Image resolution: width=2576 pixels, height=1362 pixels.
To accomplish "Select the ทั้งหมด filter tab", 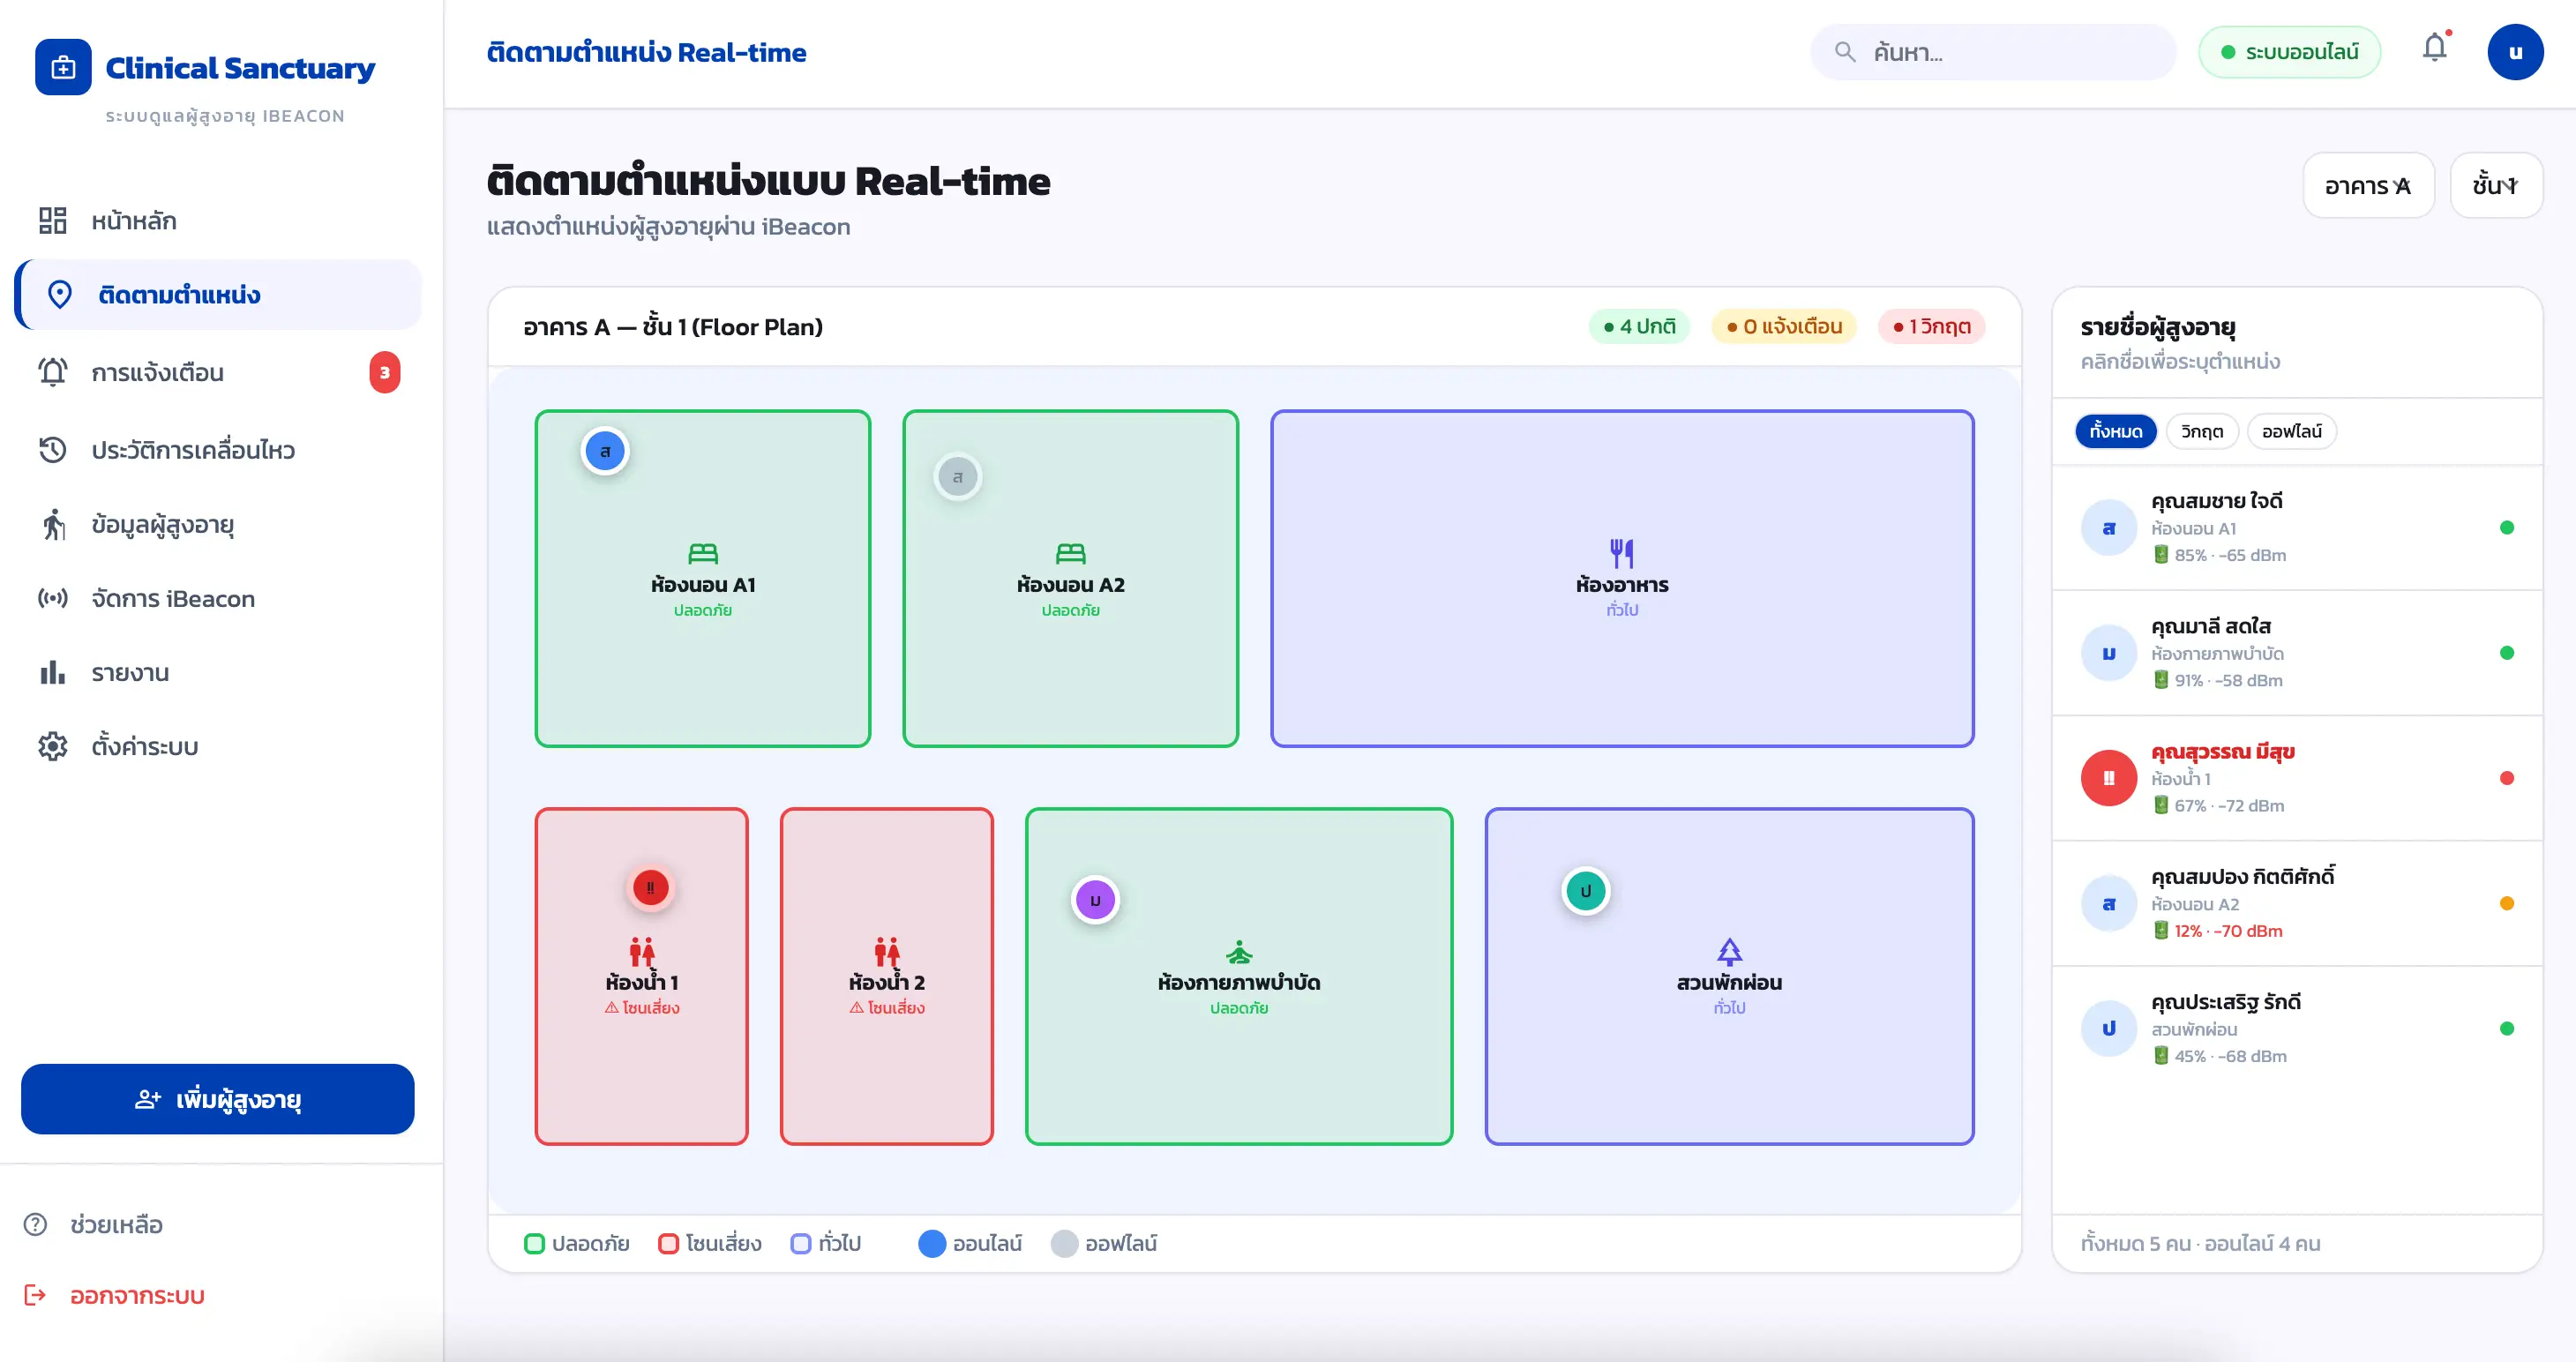I will pyautogui.click(x=2116, y=431).
